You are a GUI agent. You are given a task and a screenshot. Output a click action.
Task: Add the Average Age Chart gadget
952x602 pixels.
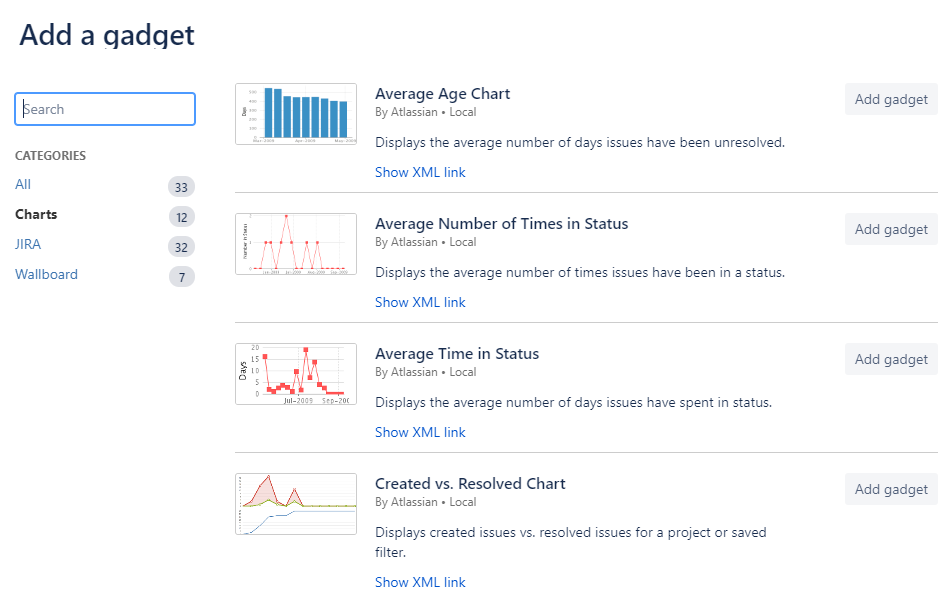(891, 99)
